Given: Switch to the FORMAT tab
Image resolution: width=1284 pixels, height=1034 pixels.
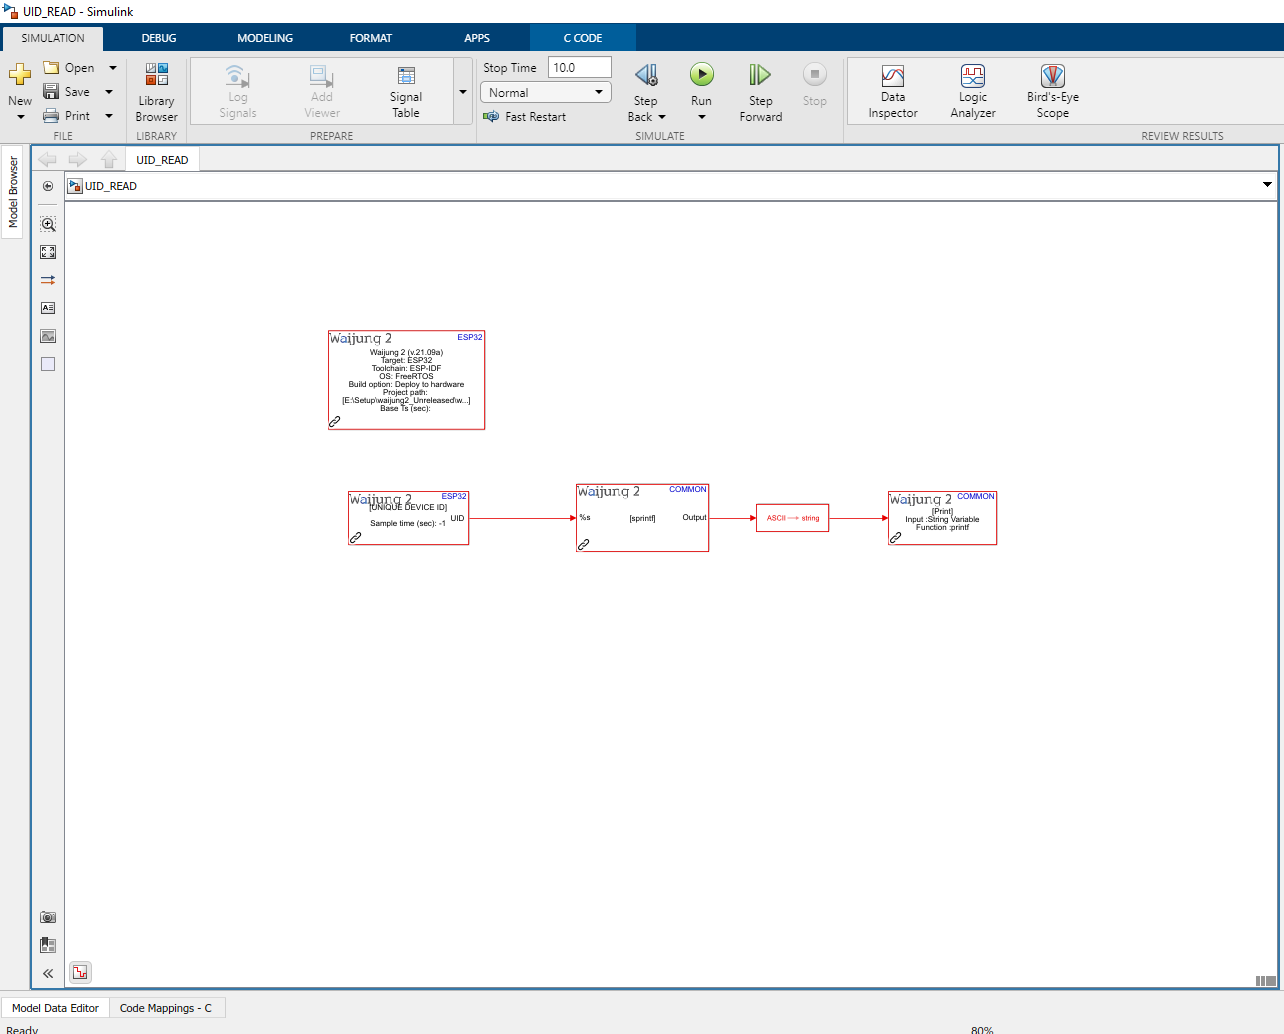Looking at the screenshot, I should [371, 38].
